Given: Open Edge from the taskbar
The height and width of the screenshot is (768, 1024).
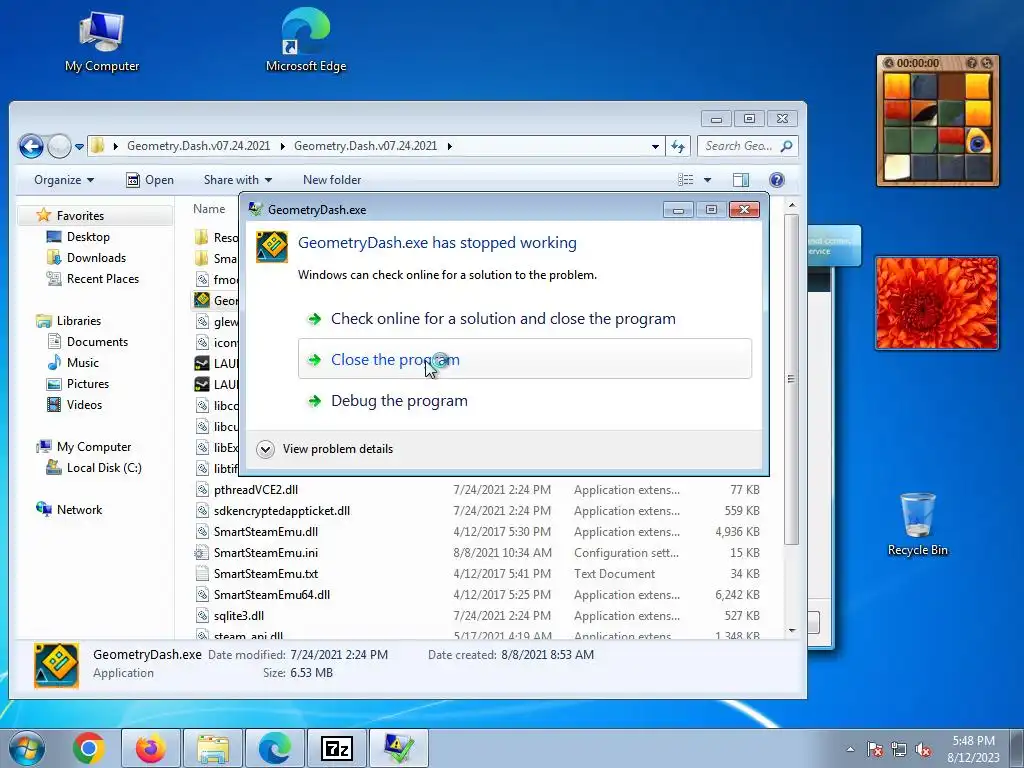Looking at the screenshot, I should 275,748.
